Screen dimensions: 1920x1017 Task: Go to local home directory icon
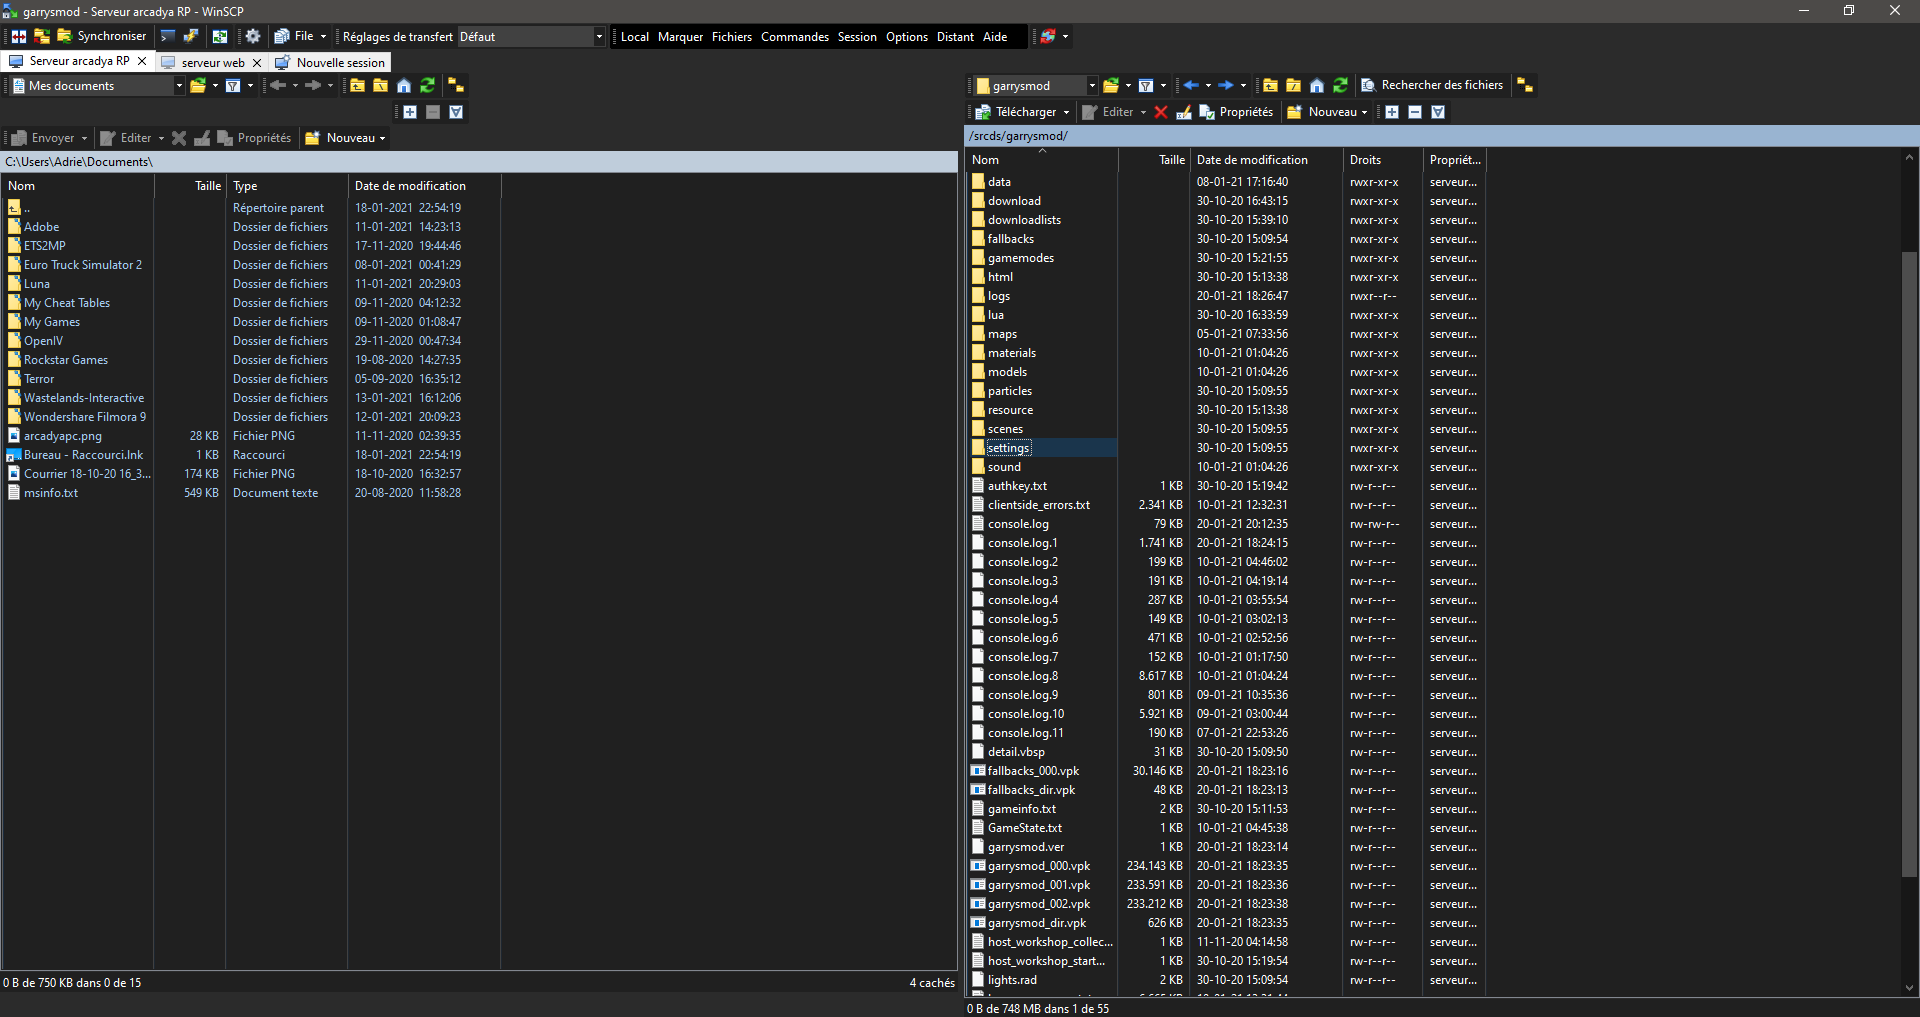coord(404,86)
